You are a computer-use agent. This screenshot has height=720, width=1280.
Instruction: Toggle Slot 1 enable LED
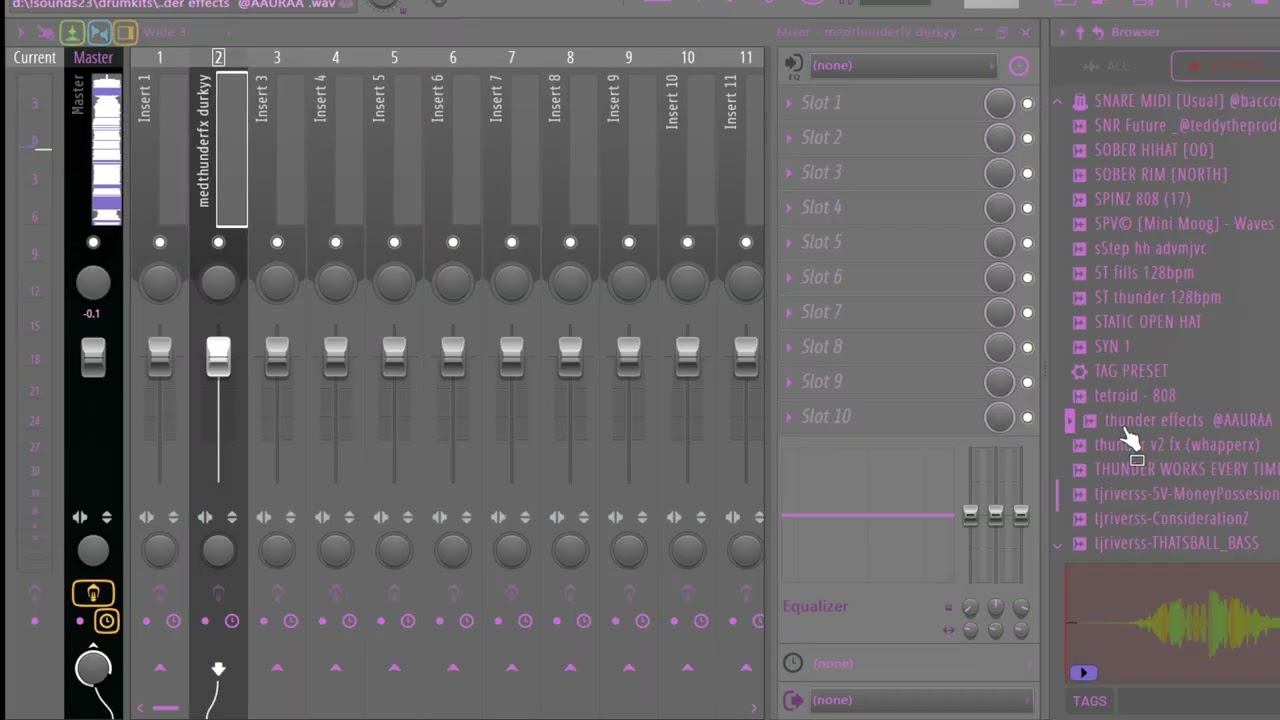coord(1027,104)
